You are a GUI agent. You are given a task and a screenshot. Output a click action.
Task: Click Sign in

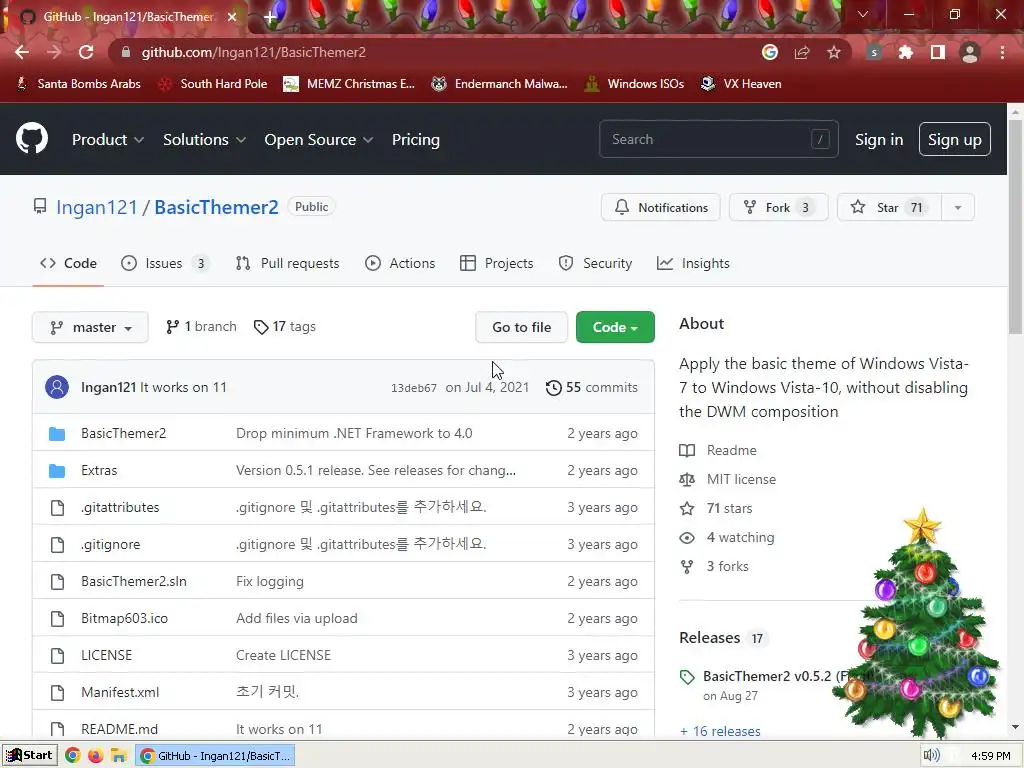(x=879, y=140)
